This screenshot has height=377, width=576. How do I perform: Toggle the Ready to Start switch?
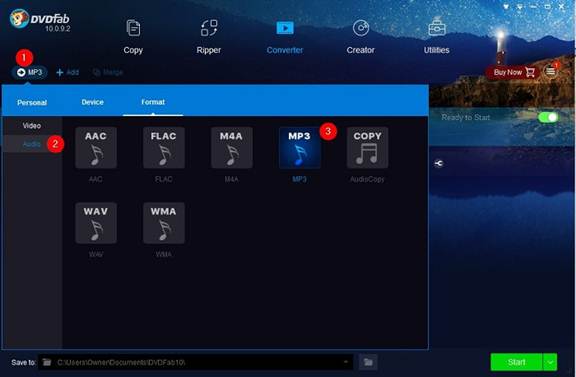[x=548, y=117]
